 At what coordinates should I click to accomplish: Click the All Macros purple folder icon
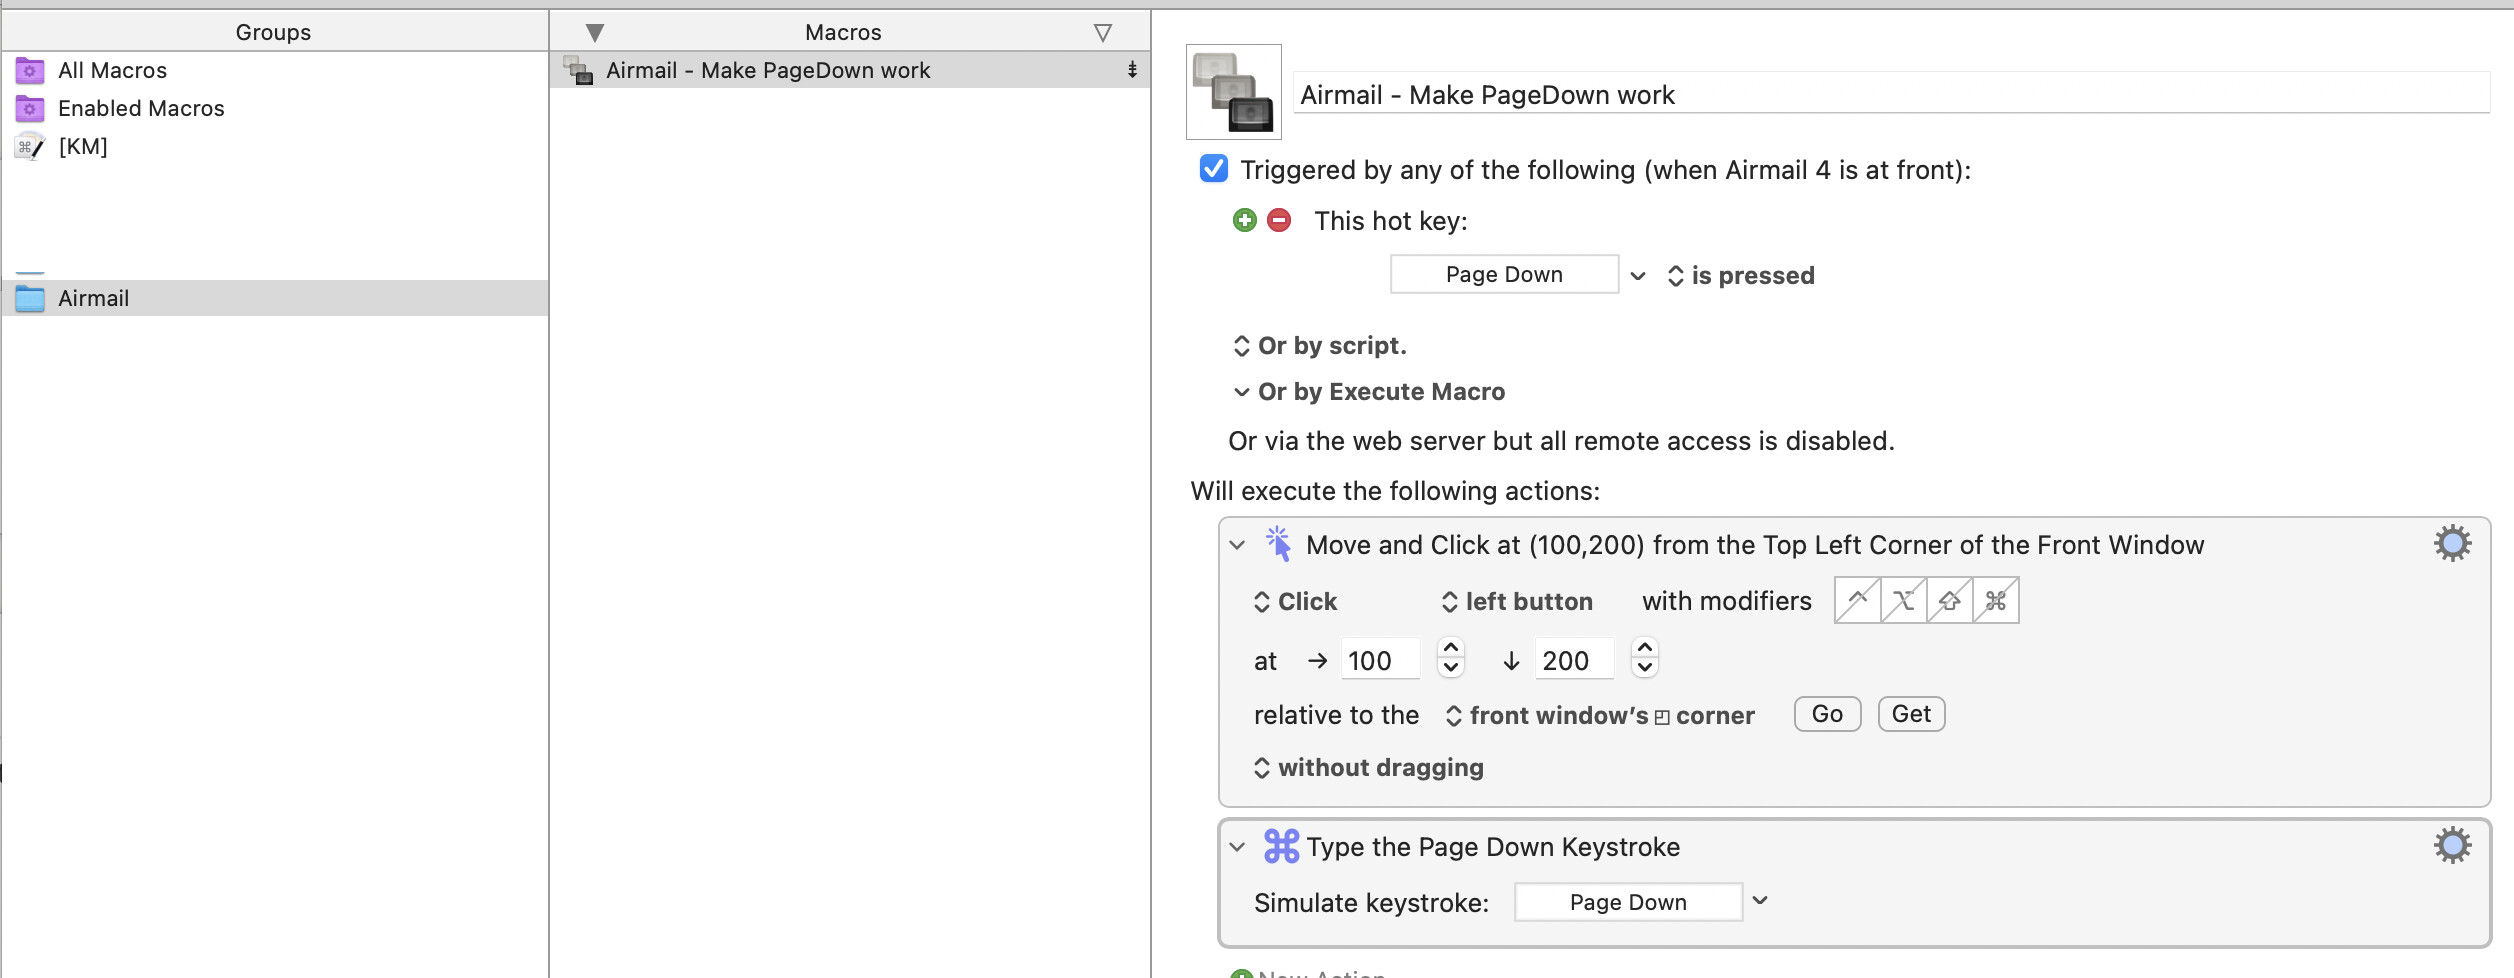point(30,70)
